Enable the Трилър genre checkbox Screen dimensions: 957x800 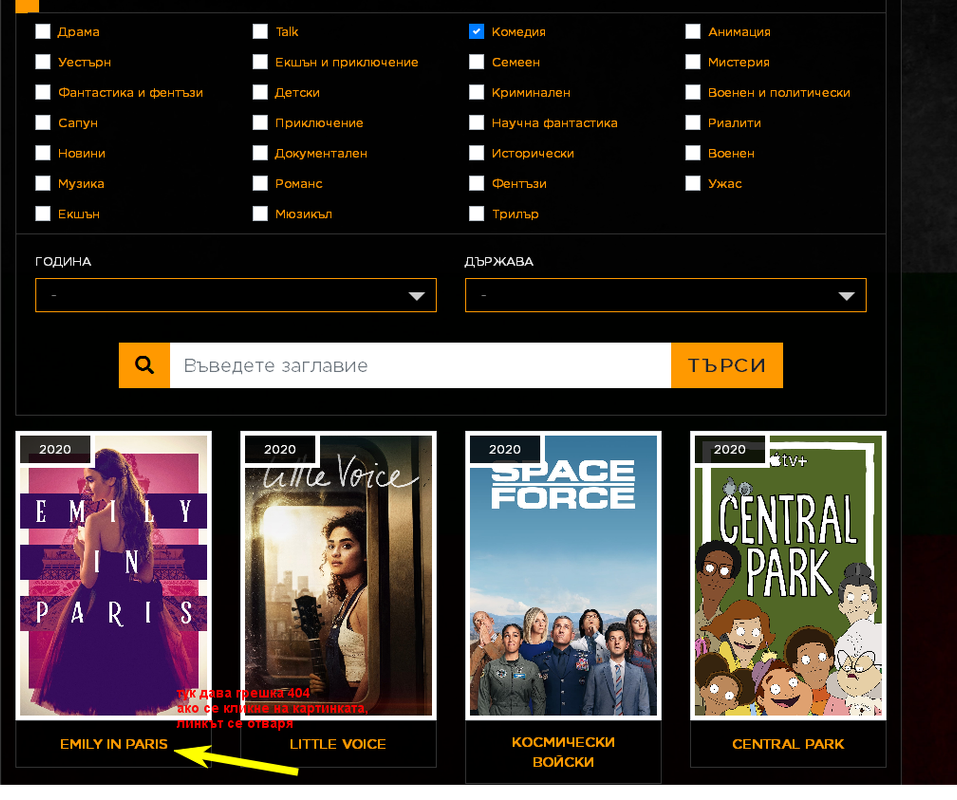point(477,214)
